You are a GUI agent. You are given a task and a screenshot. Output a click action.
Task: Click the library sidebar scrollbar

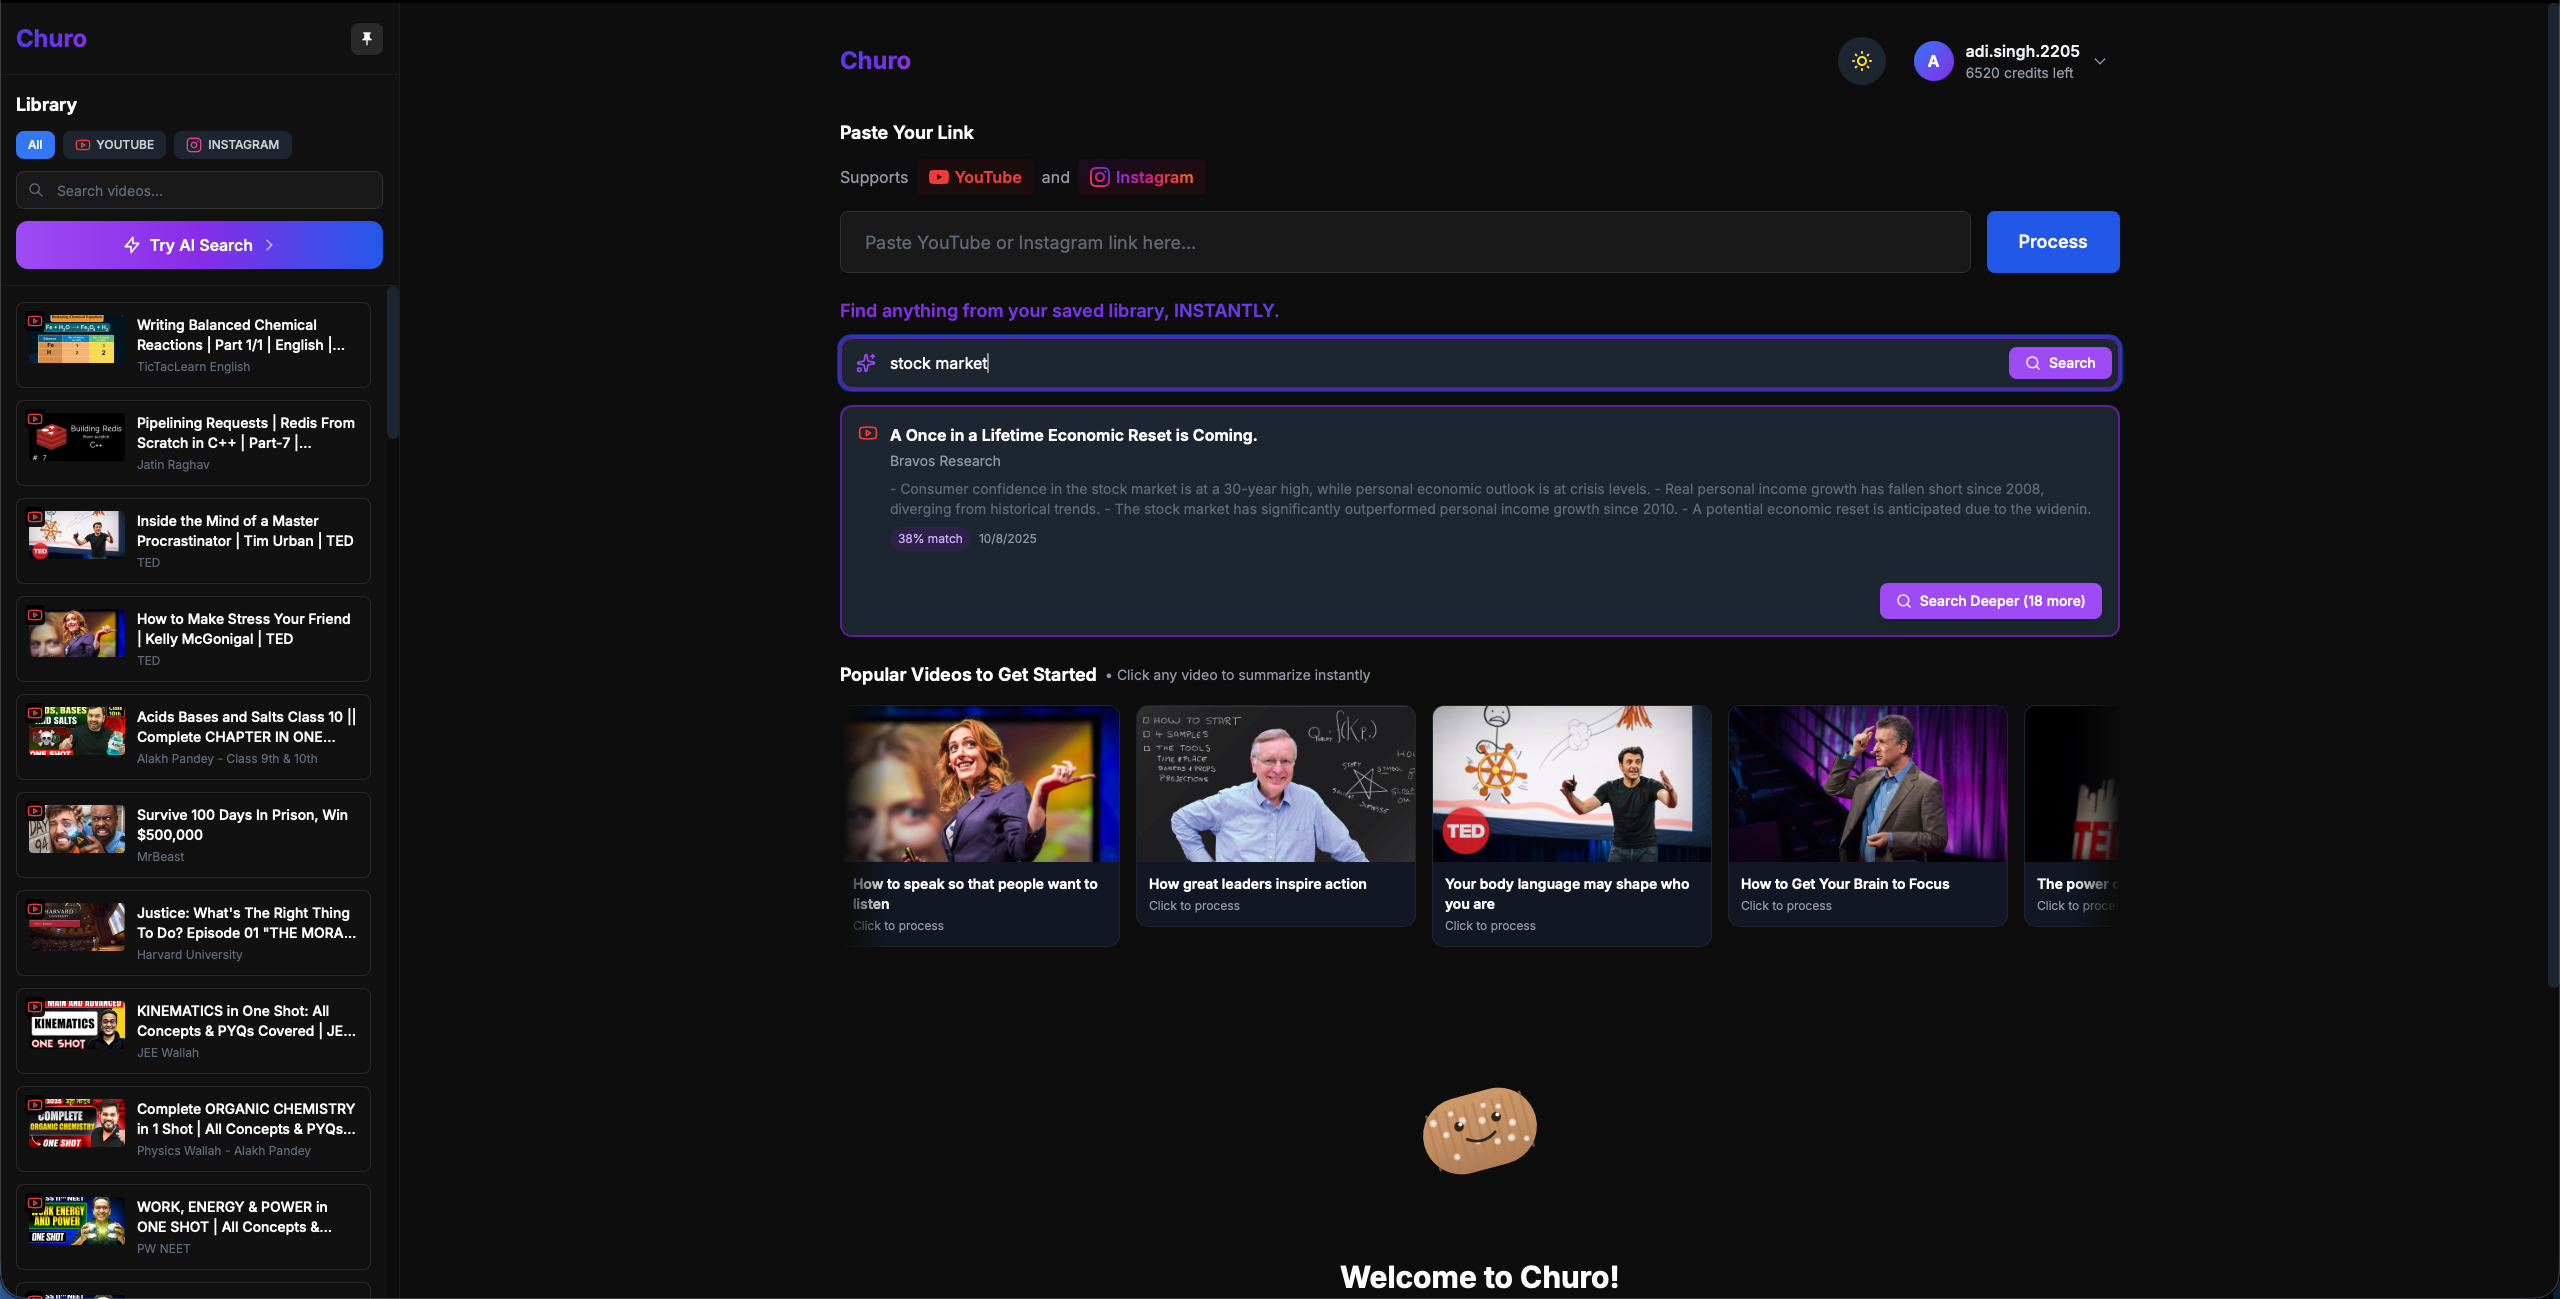[393, 363]
